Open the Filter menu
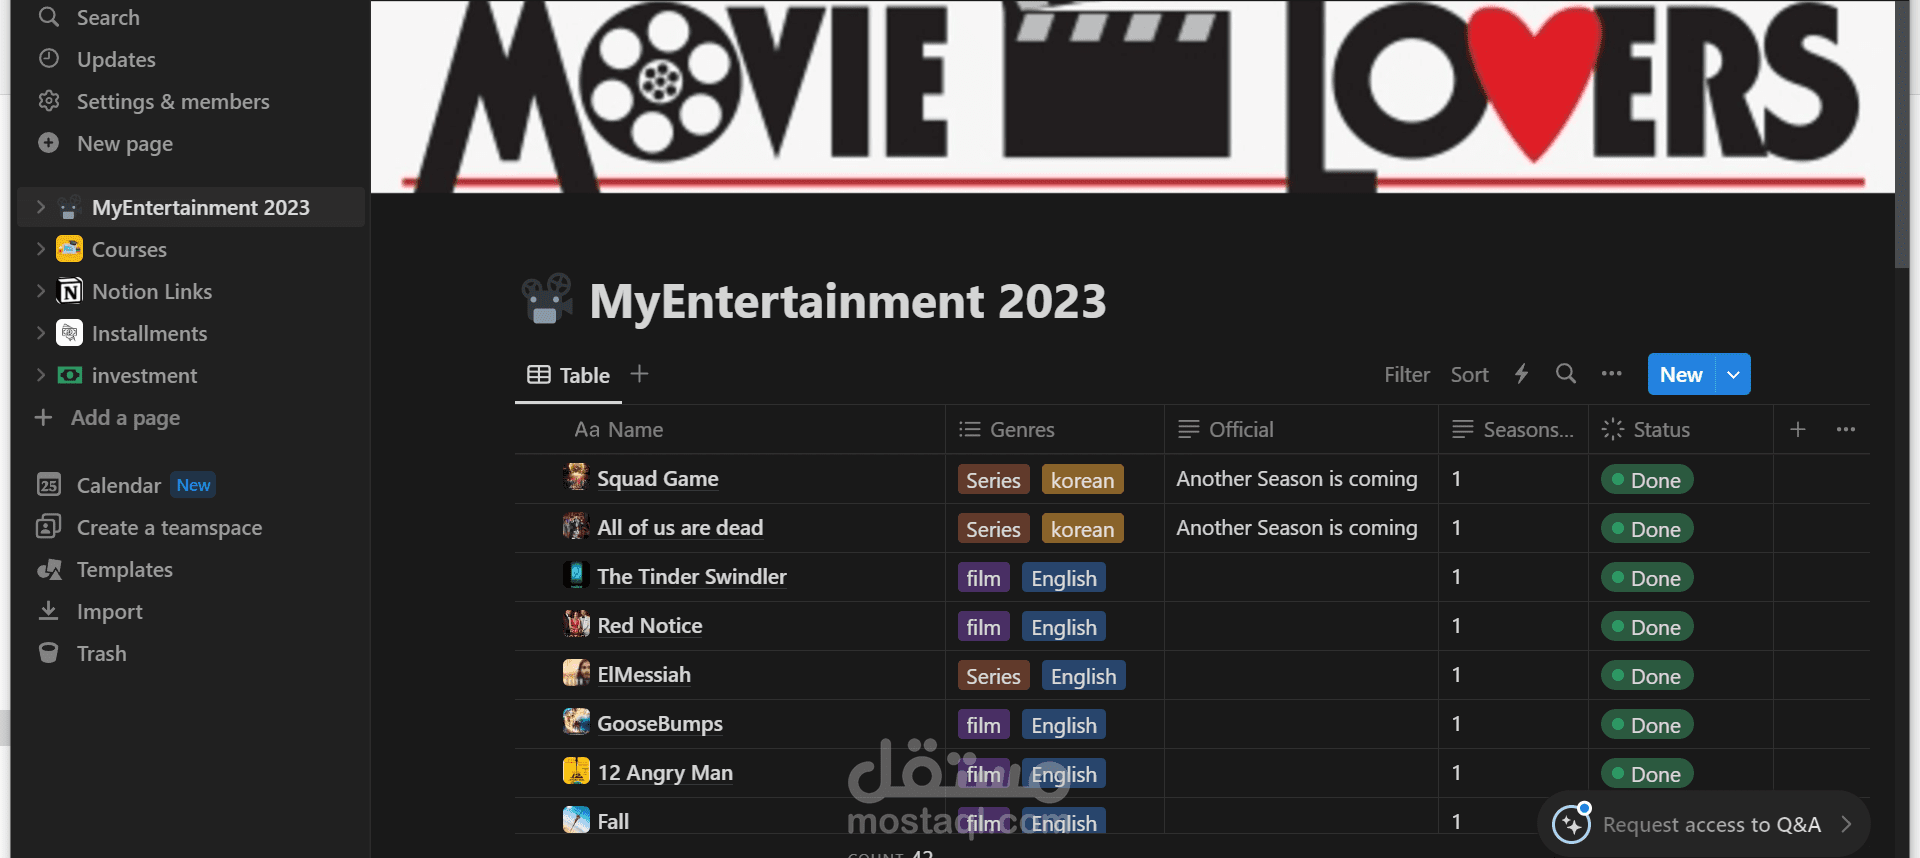Viewport: 1920px width, 858px height. point(1407,374)
